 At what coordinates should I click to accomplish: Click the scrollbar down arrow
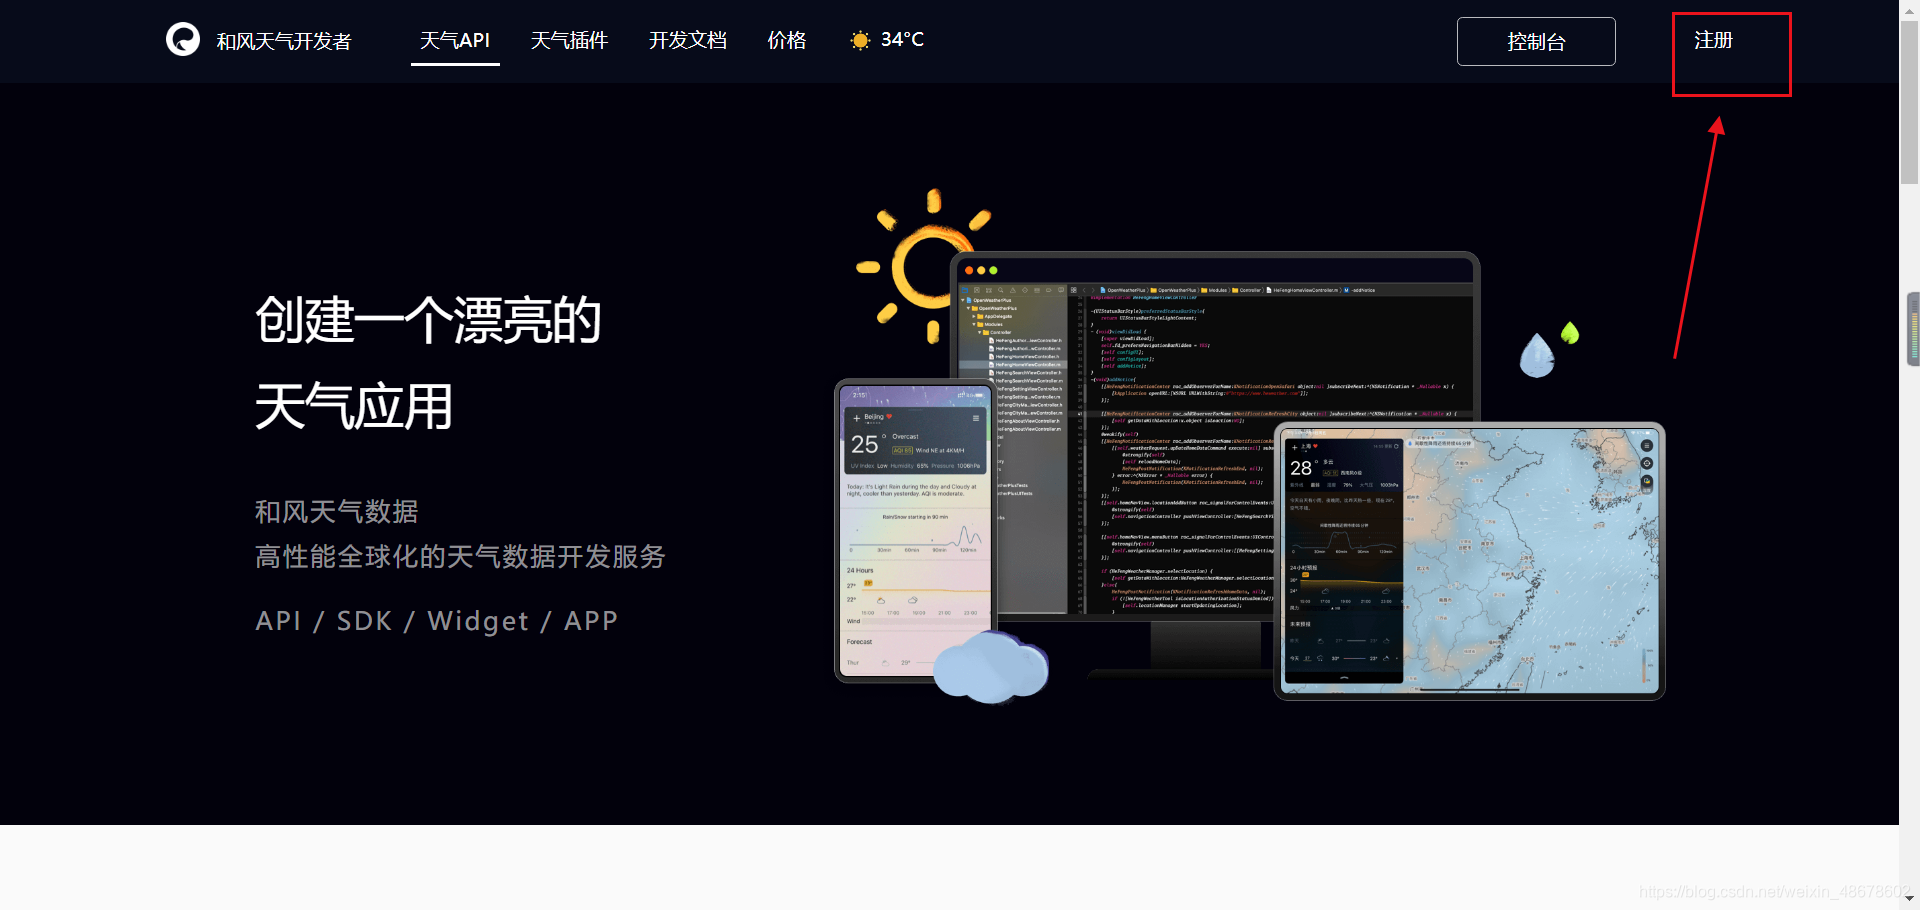pyautogui.click(x=1909, y=900)
